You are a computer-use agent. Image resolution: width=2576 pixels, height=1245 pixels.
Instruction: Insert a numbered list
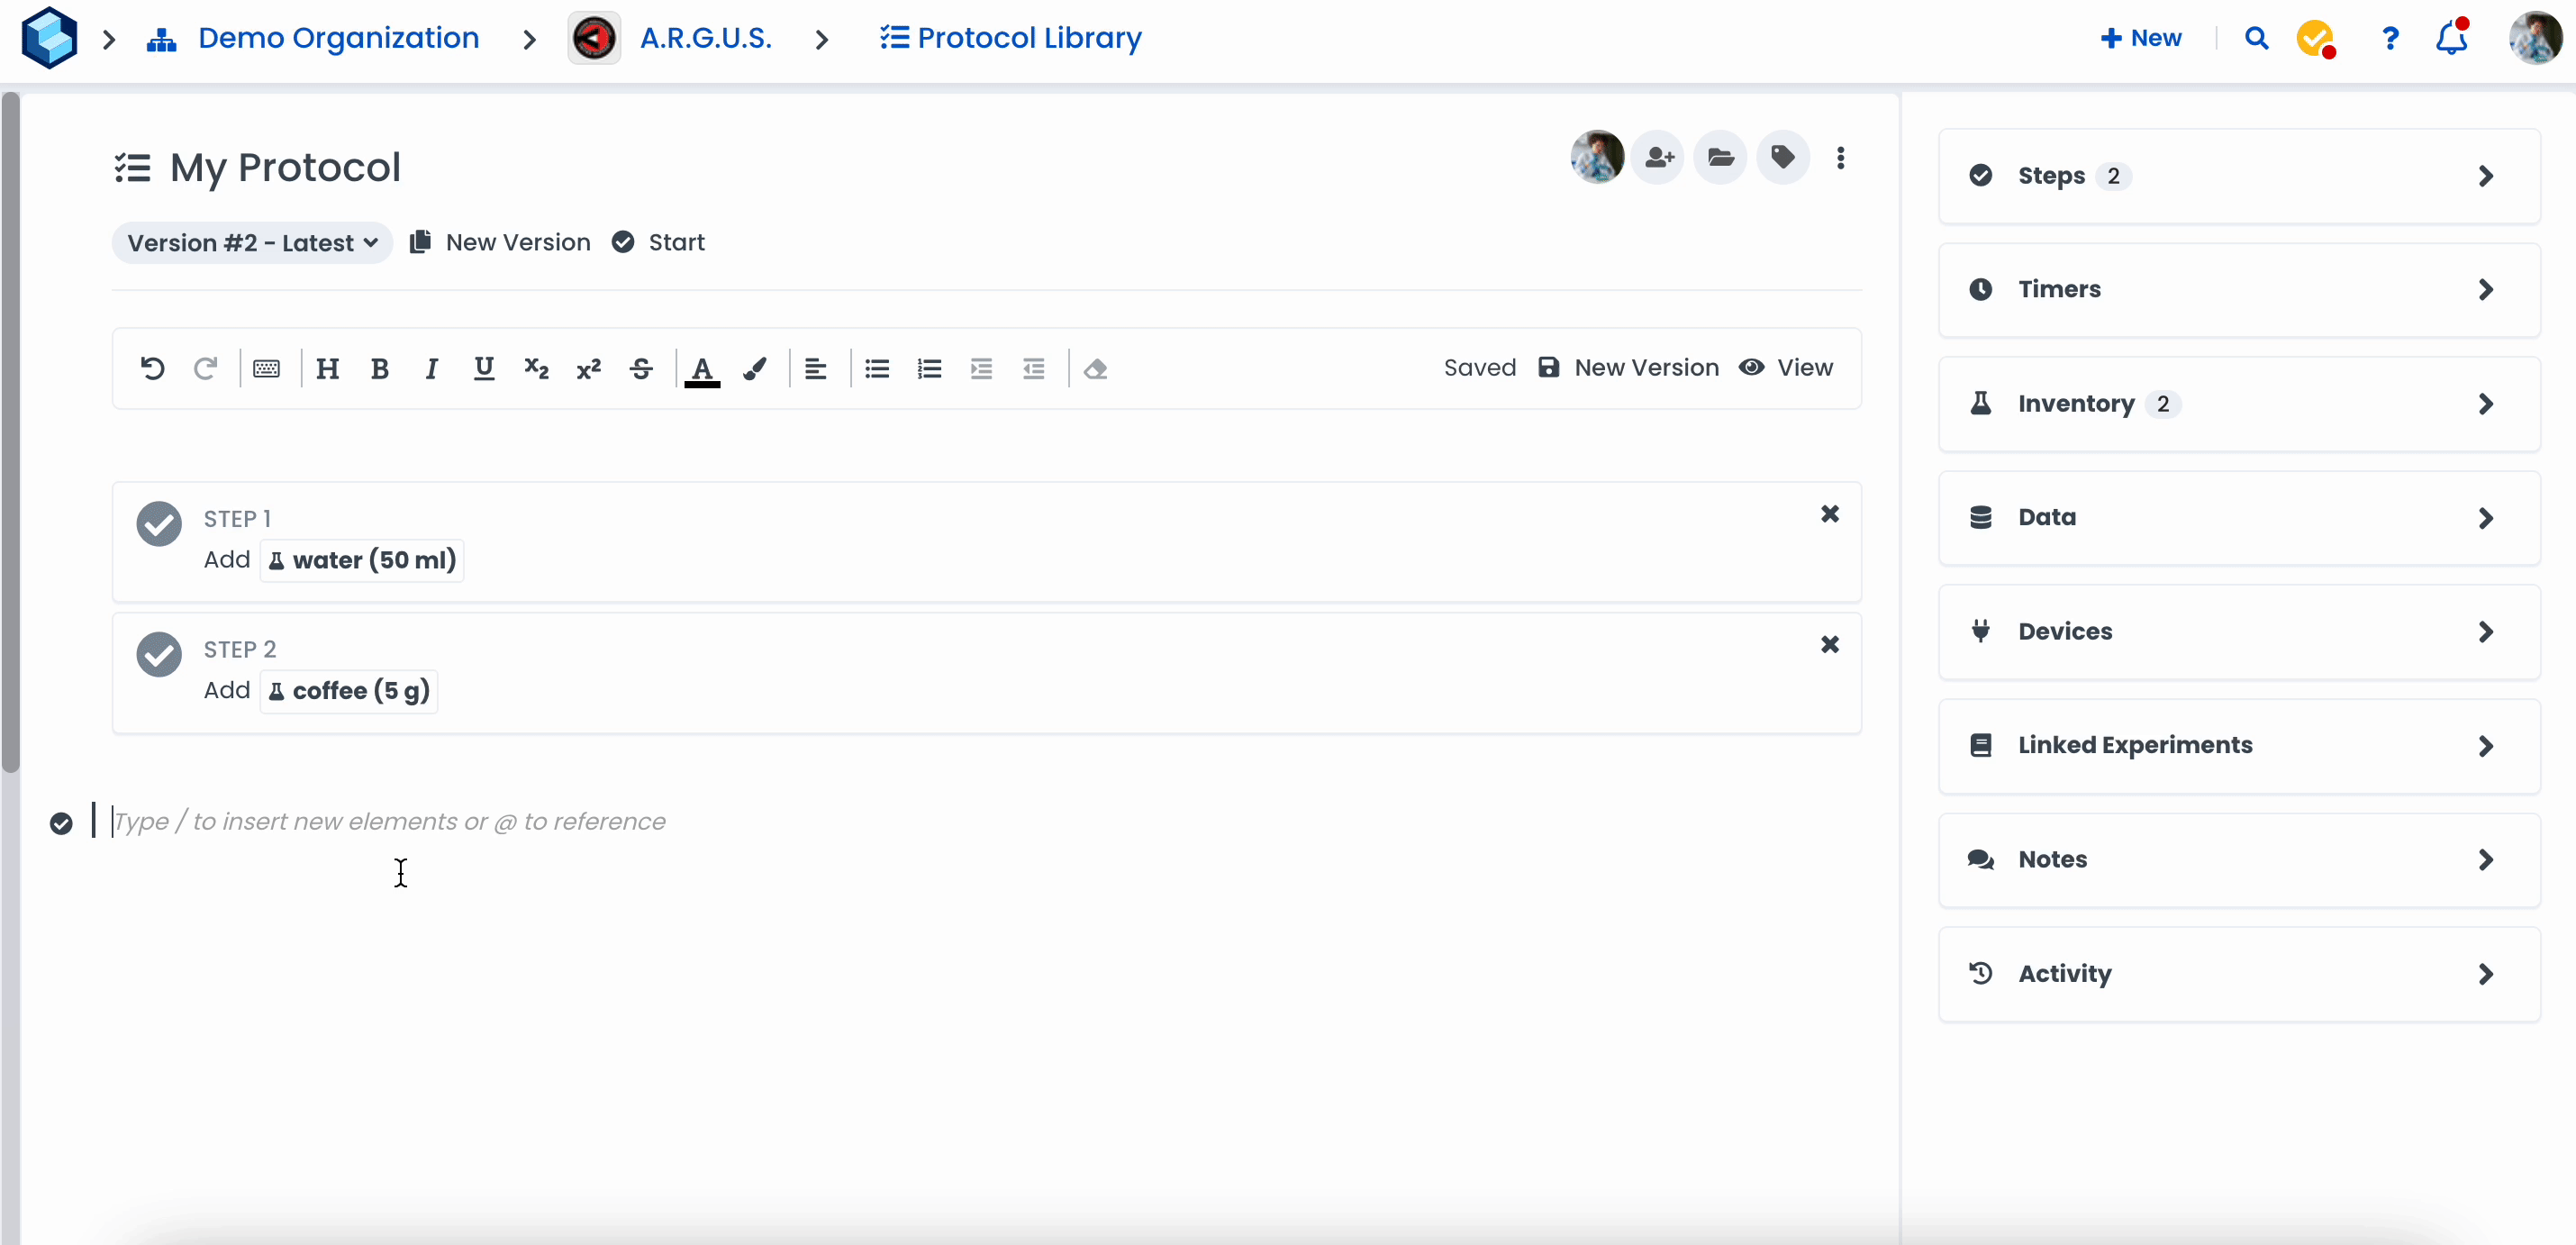[x=929, y=369]
